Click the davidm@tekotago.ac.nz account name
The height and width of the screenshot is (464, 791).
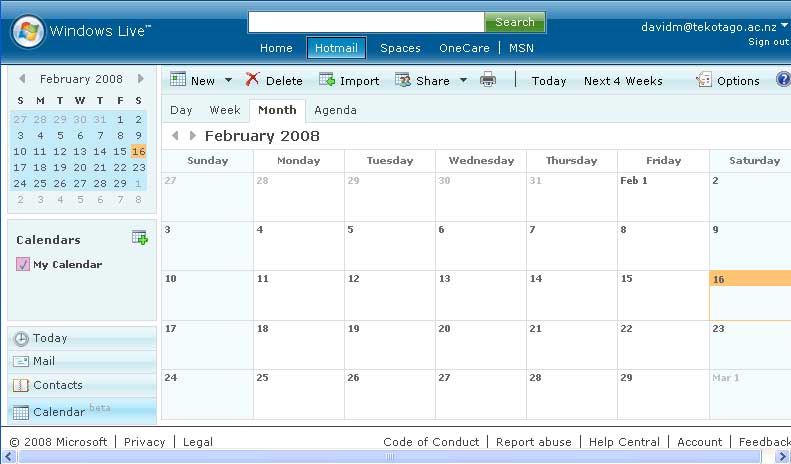(709, 27)
